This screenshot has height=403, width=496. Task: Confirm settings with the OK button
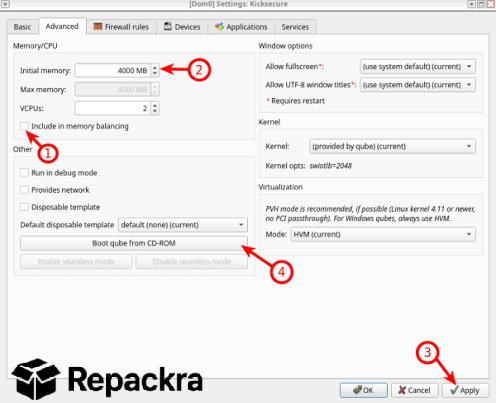pos(363,390)
